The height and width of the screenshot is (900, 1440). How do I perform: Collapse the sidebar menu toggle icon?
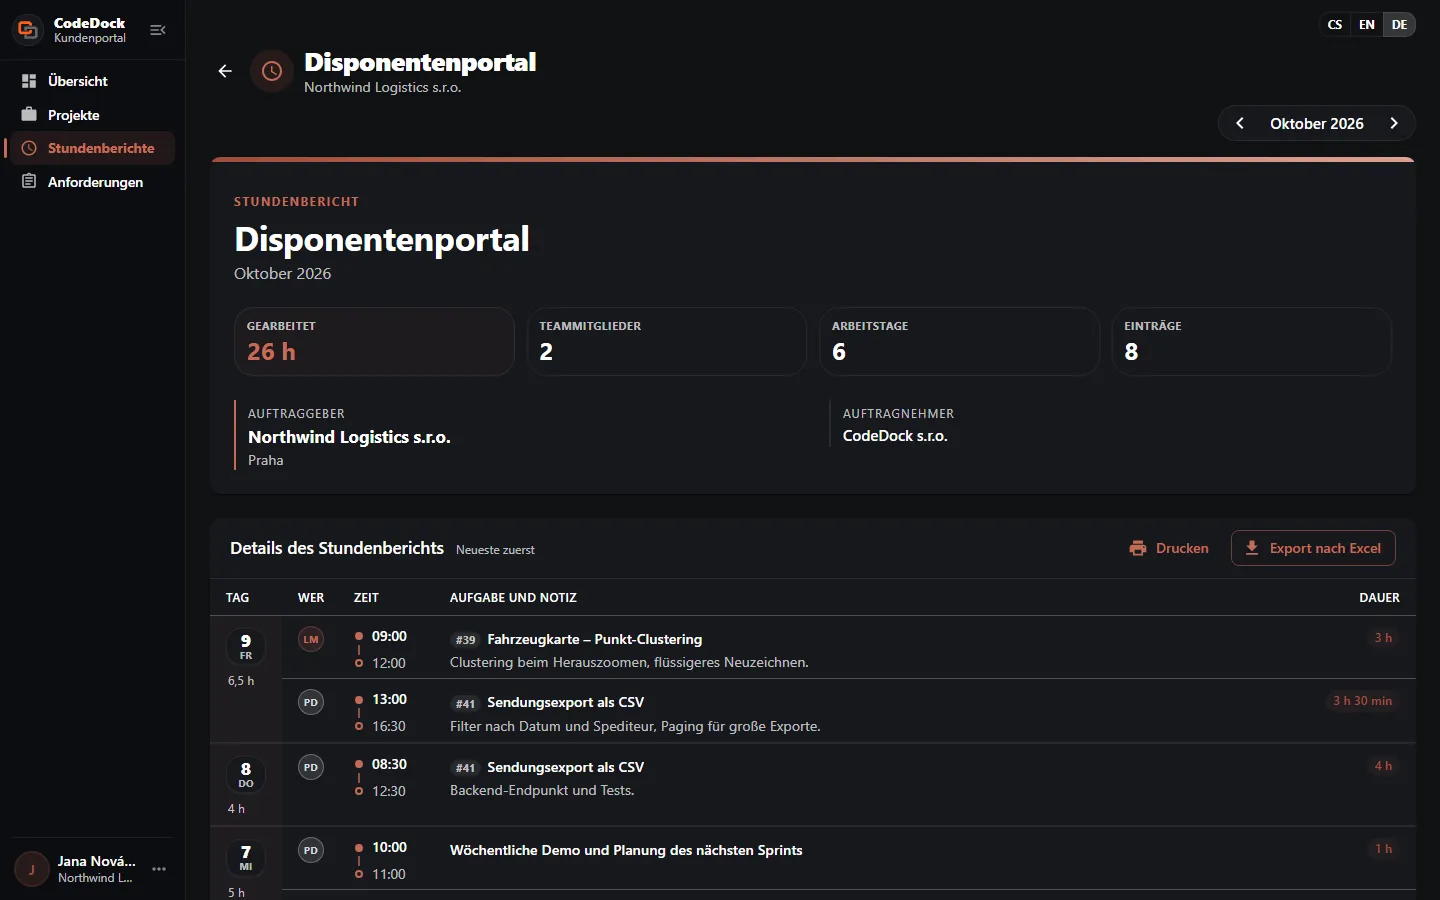(158, 30)
